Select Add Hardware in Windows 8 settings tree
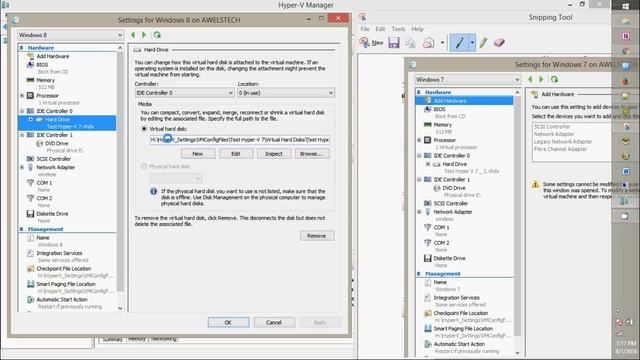The height and width of the screenshot is (360, 640). pyautogui.click(x=53, y=56)
